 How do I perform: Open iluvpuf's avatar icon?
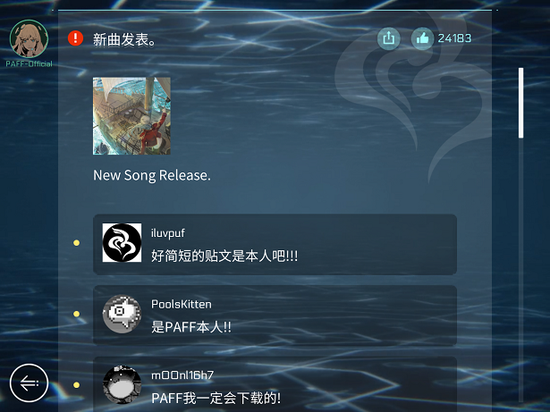pyautogui.click(x=122, y=243)
